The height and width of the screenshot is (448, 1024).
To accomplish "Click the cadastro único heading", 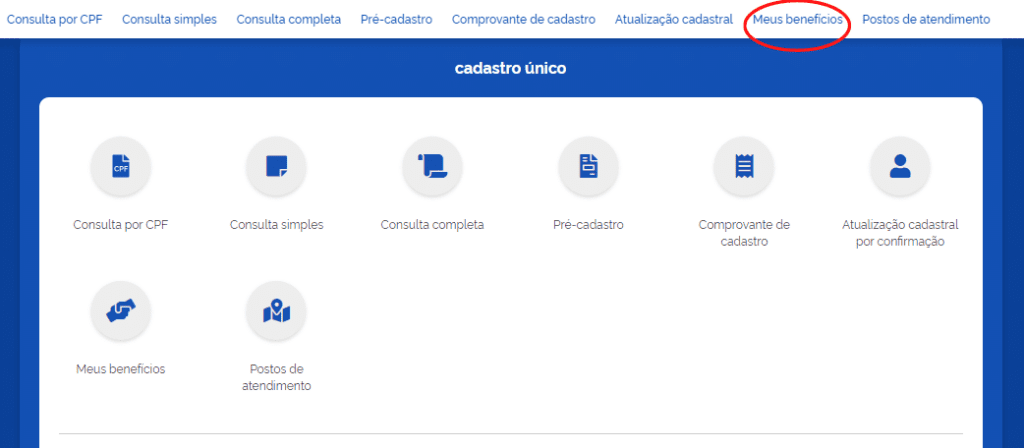I will (511, 69).
